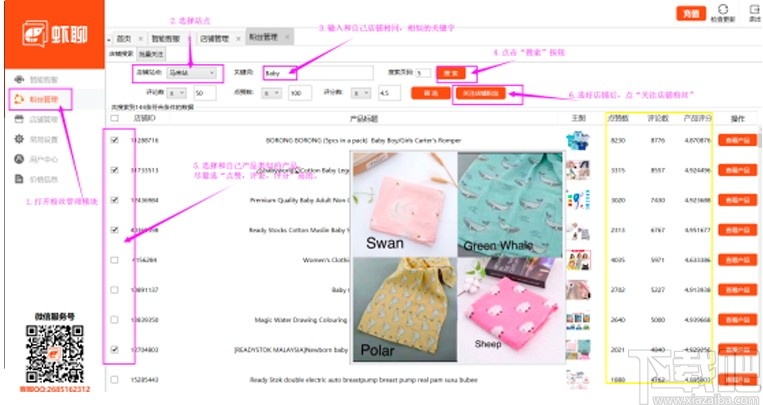Close the 粉丝管理 tab

pyautogui.click(x=287, y=37)
